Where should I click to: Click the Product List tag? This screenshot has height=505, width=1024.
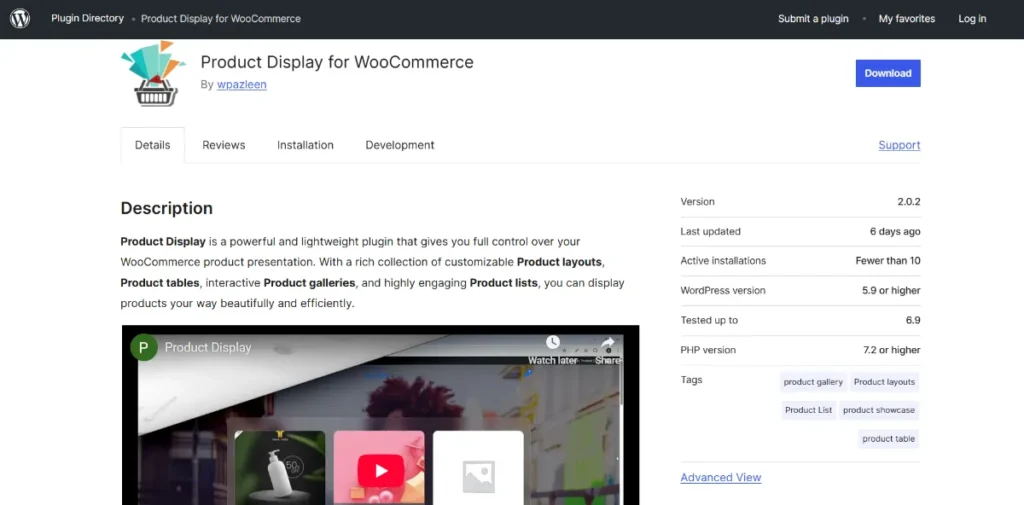coord(808,410)
